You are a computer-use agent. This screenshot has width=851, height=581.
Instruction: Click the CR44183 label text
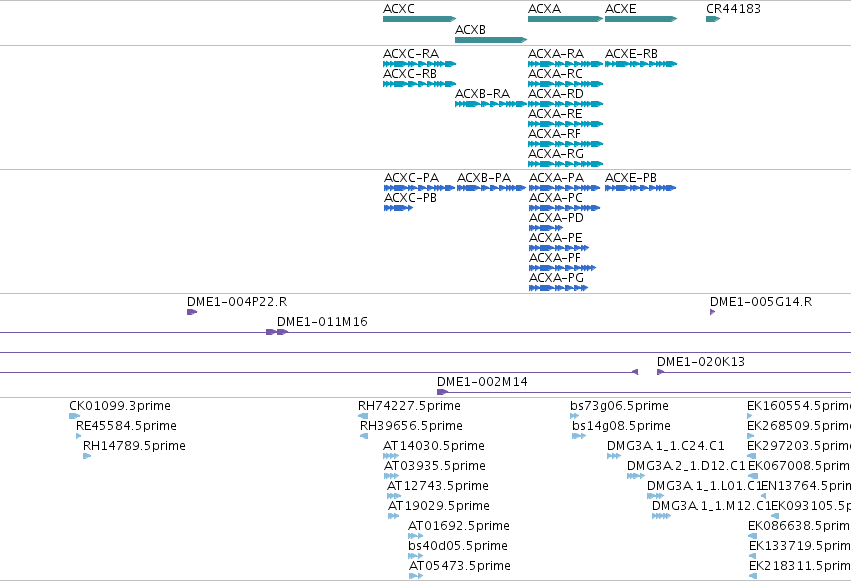733,9
